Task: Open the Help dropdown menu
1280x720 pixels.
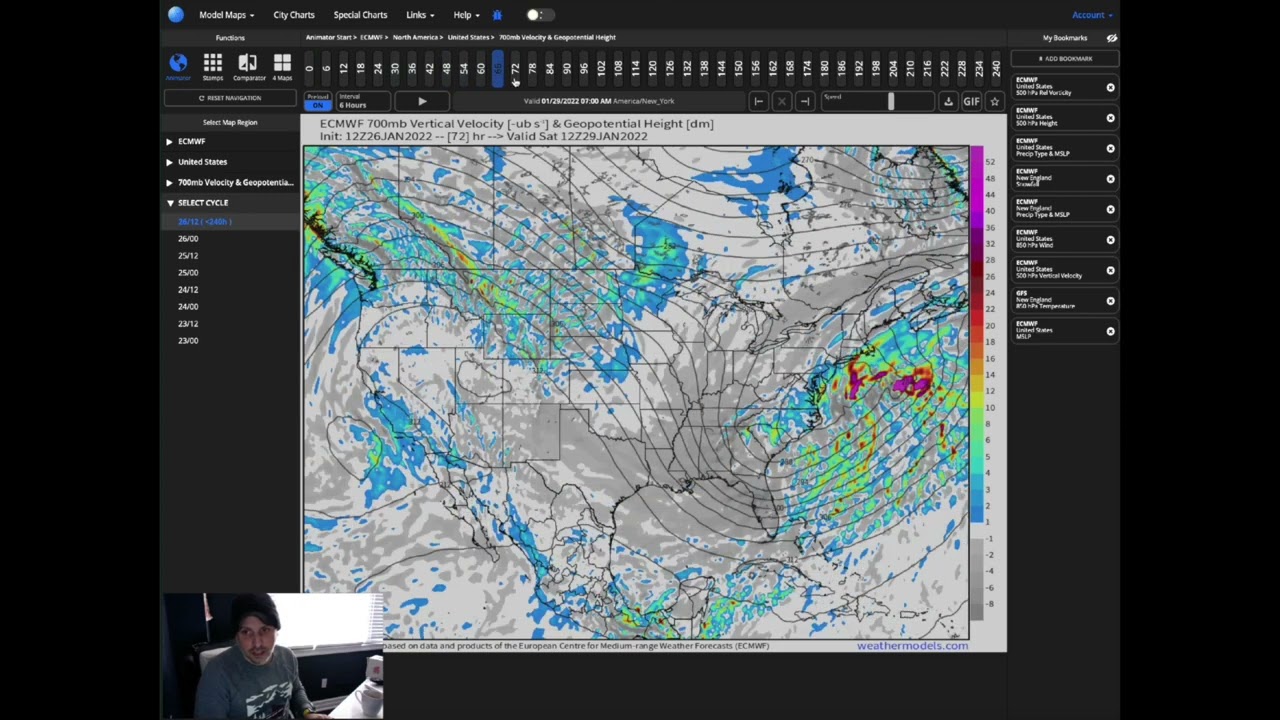Action: (x=465, y=15)
